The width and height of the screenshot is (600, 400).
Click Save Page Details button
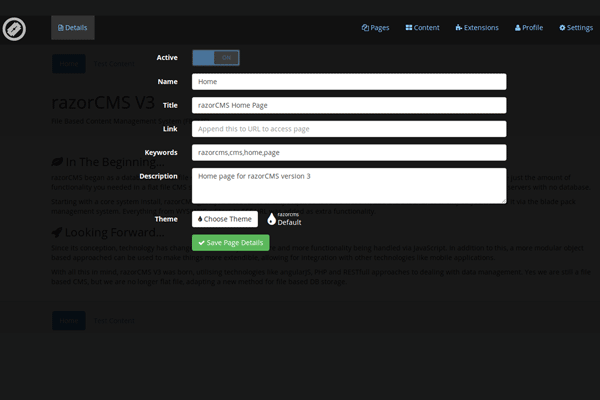coord(231,243)
